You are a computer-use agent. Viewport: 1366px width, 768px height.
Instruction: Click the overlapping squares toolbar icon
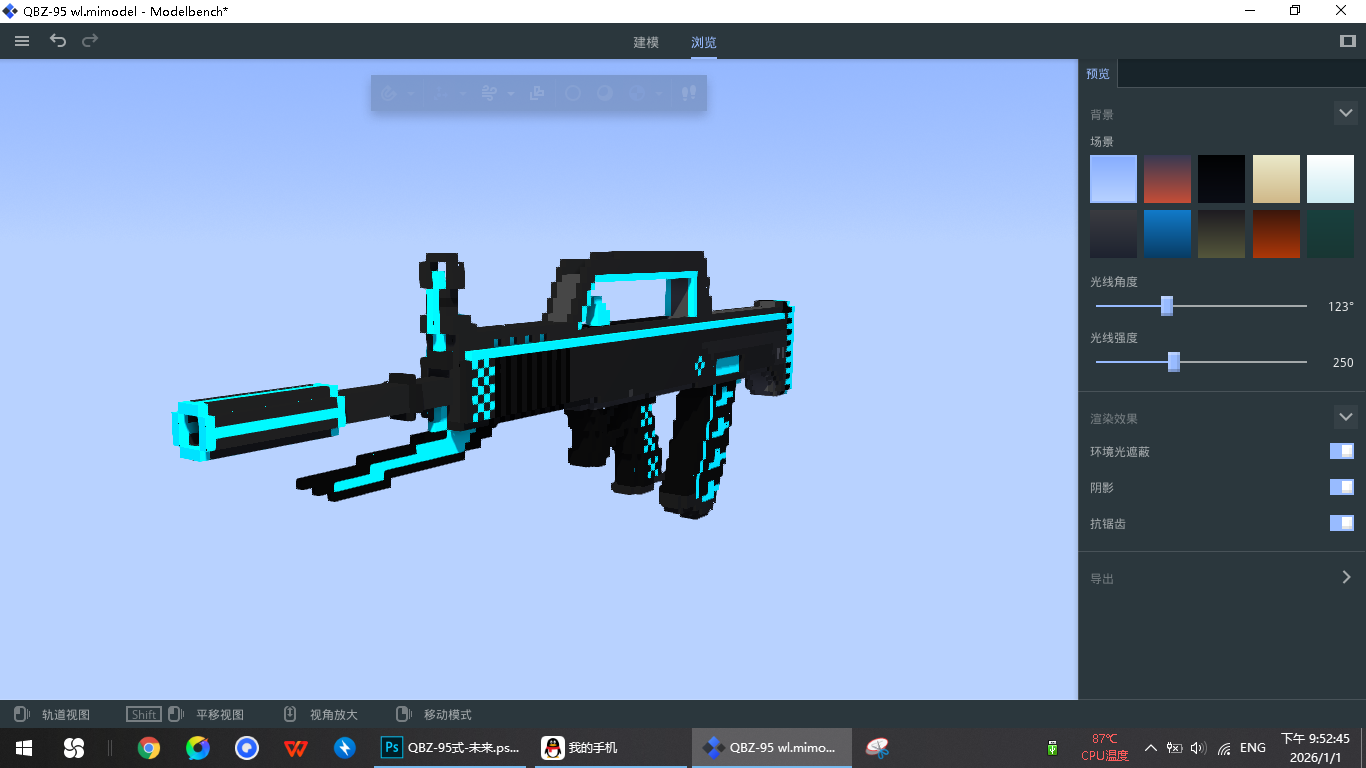(537, 93)
